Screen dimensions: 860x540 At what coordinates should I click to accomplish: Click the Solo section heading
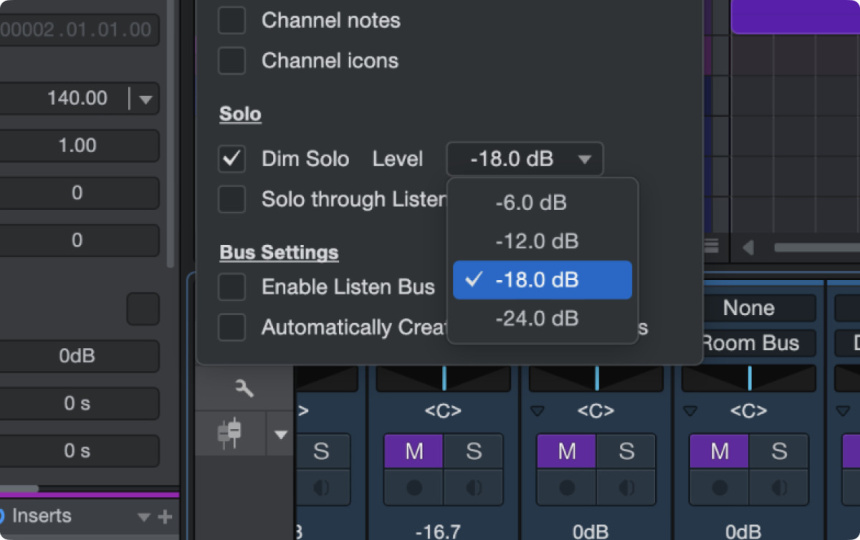click(240, 114)
